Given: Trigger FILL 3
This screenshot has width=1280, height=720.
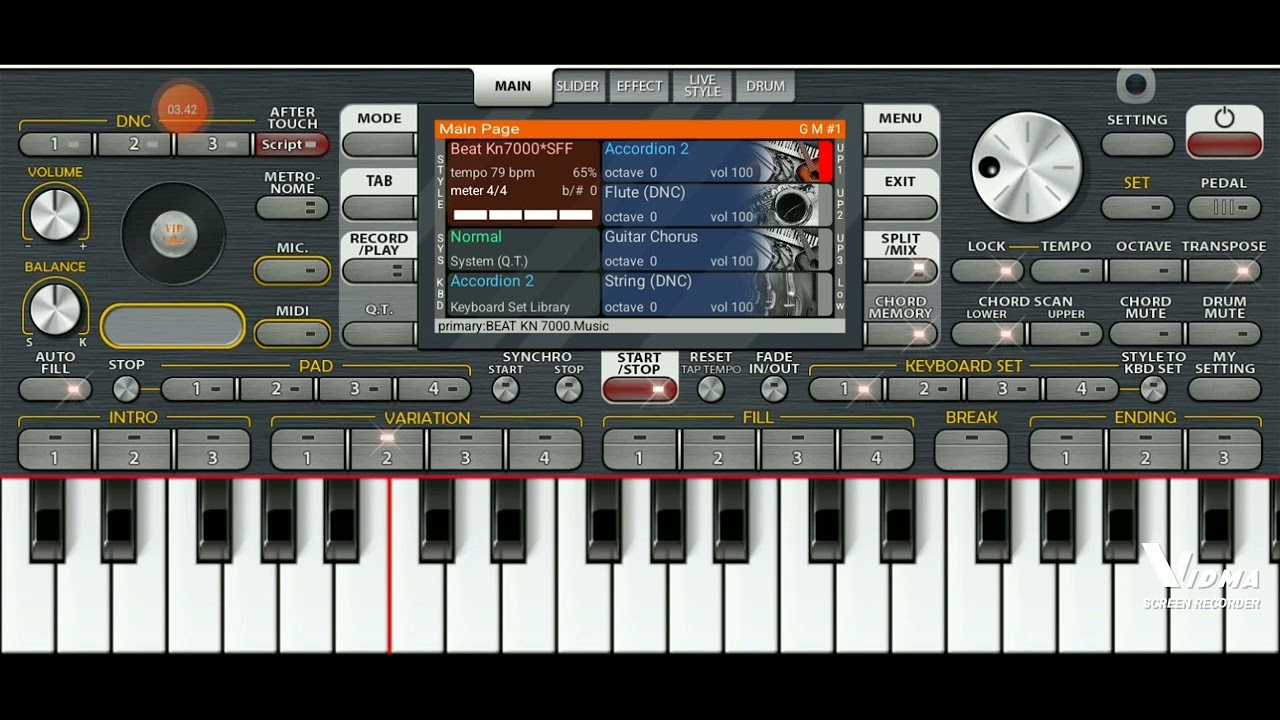Looking at the screenshot, I should [x=798, y=450].
